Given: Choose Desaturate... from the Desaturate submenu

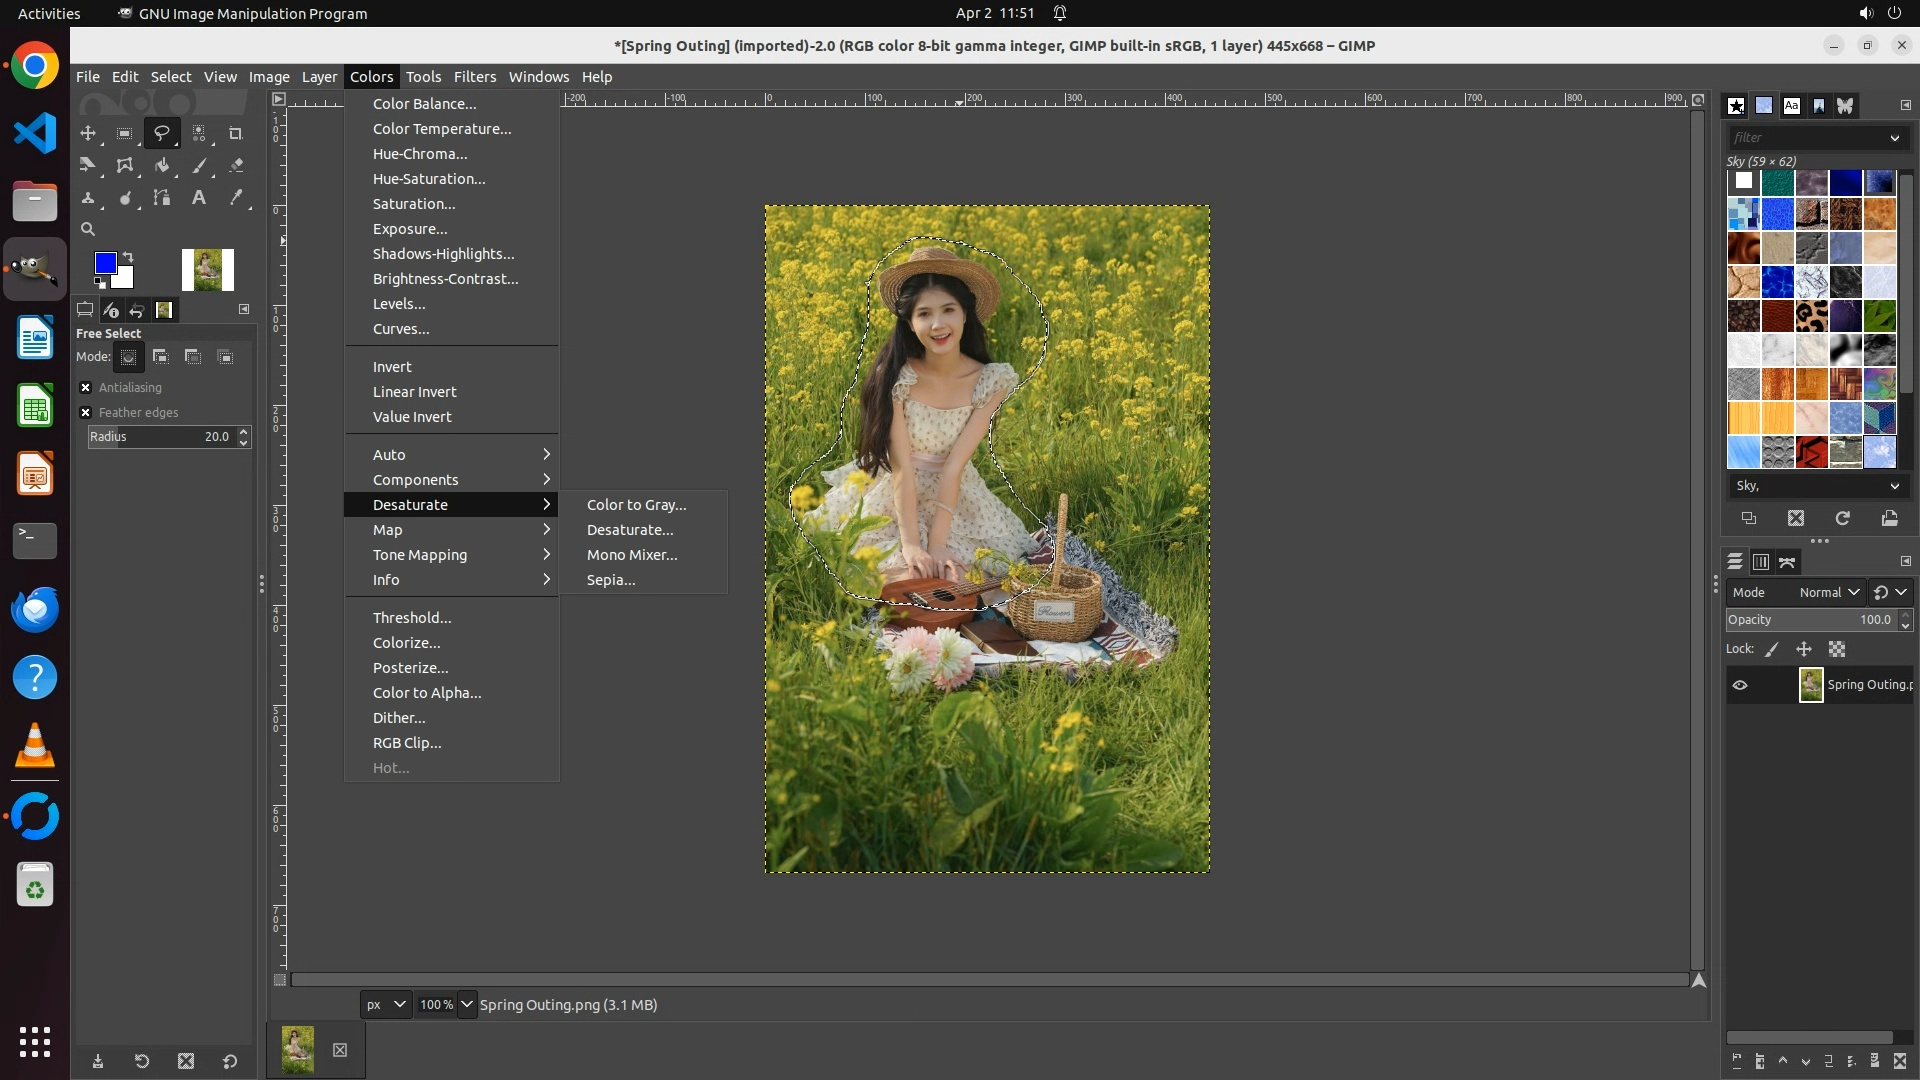Looking at the screenshot, I should [629, 530].
